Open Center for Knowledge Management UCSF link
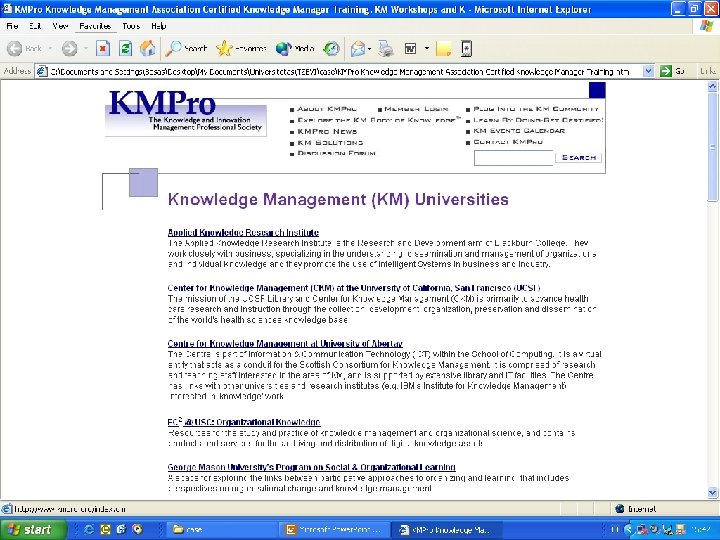This screenshot has height=540, width=720. pos(354,288)
